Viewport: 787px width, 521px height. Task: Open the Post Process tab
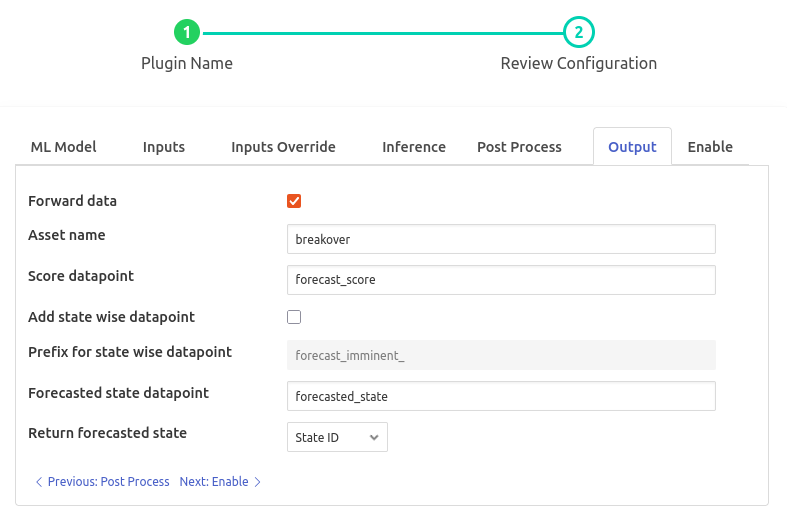(x=519, y=147)
